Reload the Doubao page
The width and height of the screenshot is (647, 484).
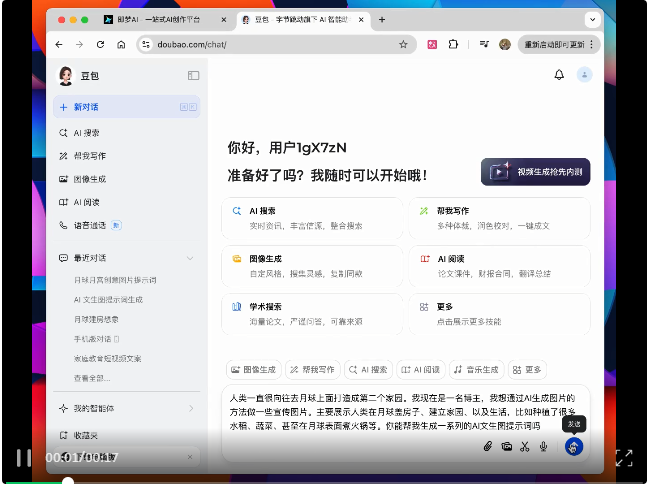point(100,45)
